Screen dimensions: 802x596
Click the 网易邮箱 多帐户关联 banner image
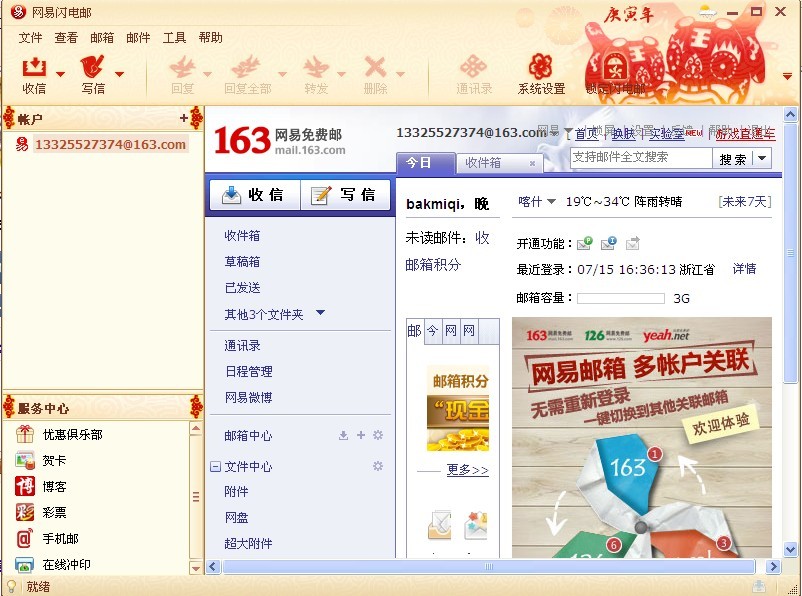click(642, 437)
